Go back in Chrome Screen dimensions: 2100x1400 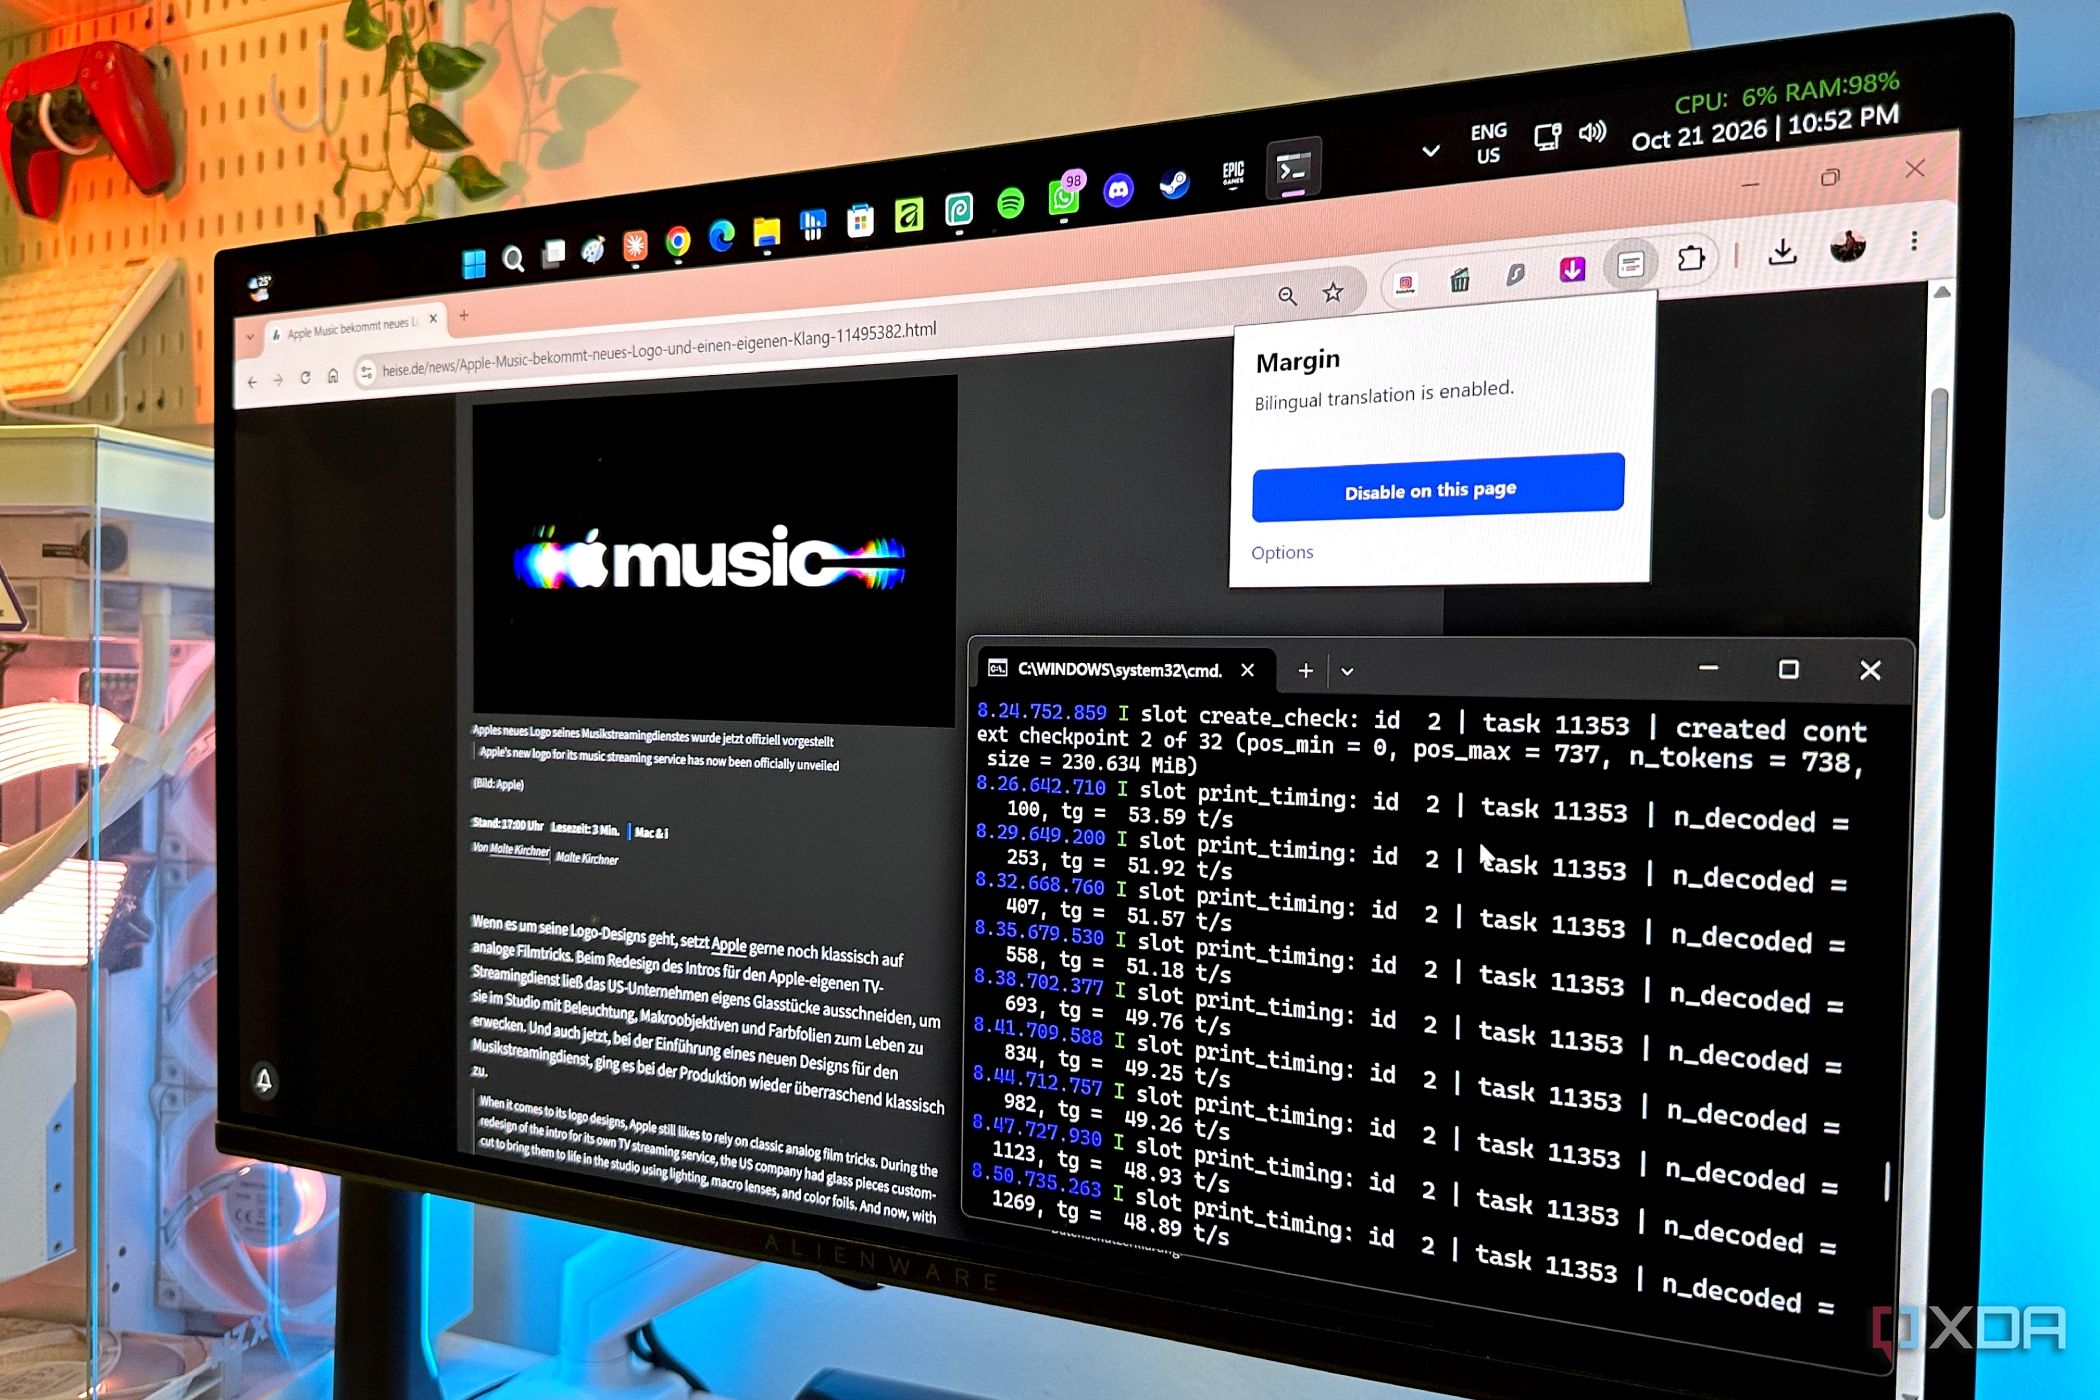tap(252, 382)
